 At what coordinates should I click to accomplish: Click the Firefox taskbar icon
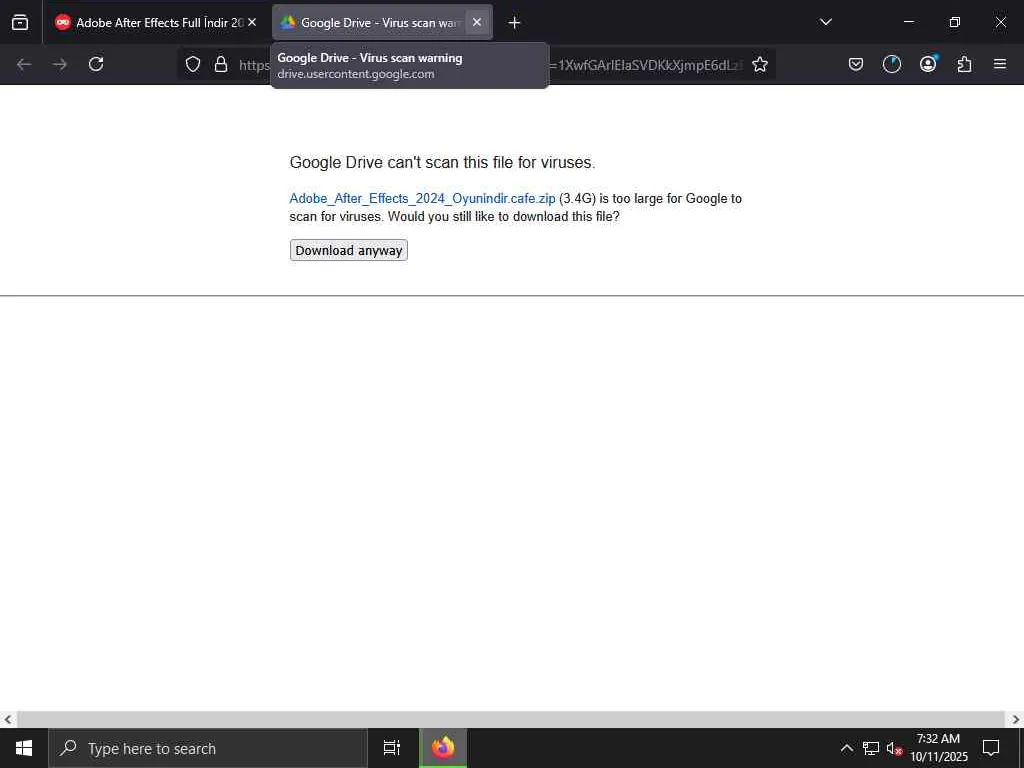tap(443, 748)
